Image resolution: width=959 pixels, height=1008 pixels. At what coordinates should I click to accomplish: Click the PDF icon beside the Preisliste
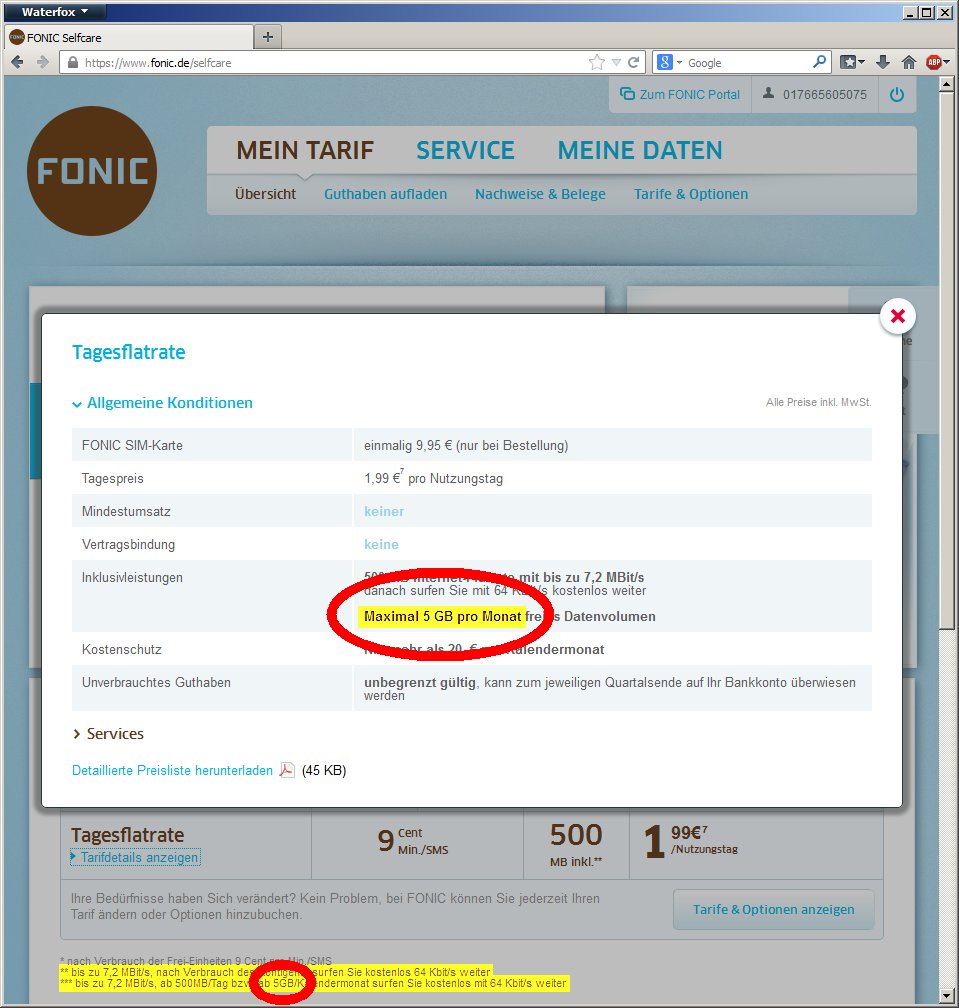(x=287, y=770)
